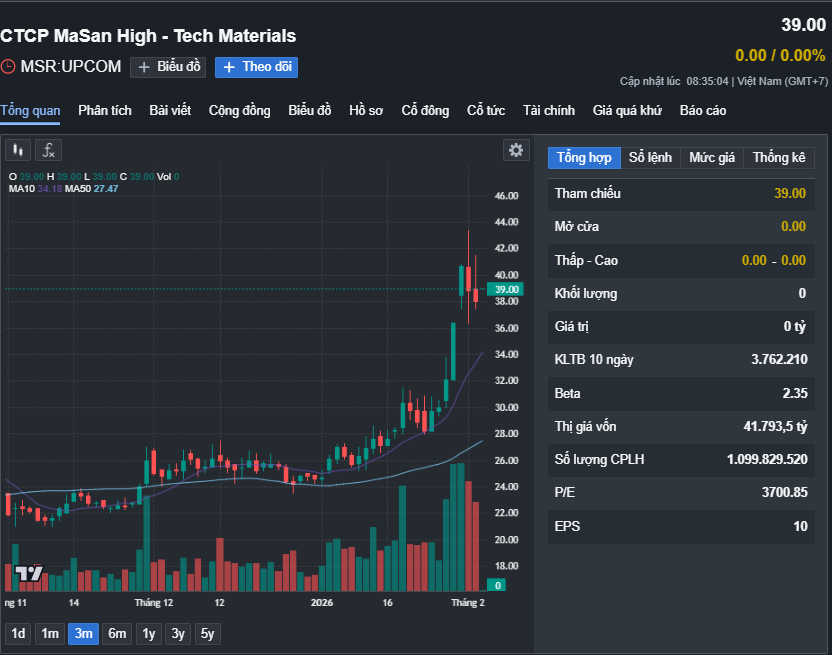Click the plus Biểu đồ button
Screen dimensions: 832x655
tap(168, 67)
